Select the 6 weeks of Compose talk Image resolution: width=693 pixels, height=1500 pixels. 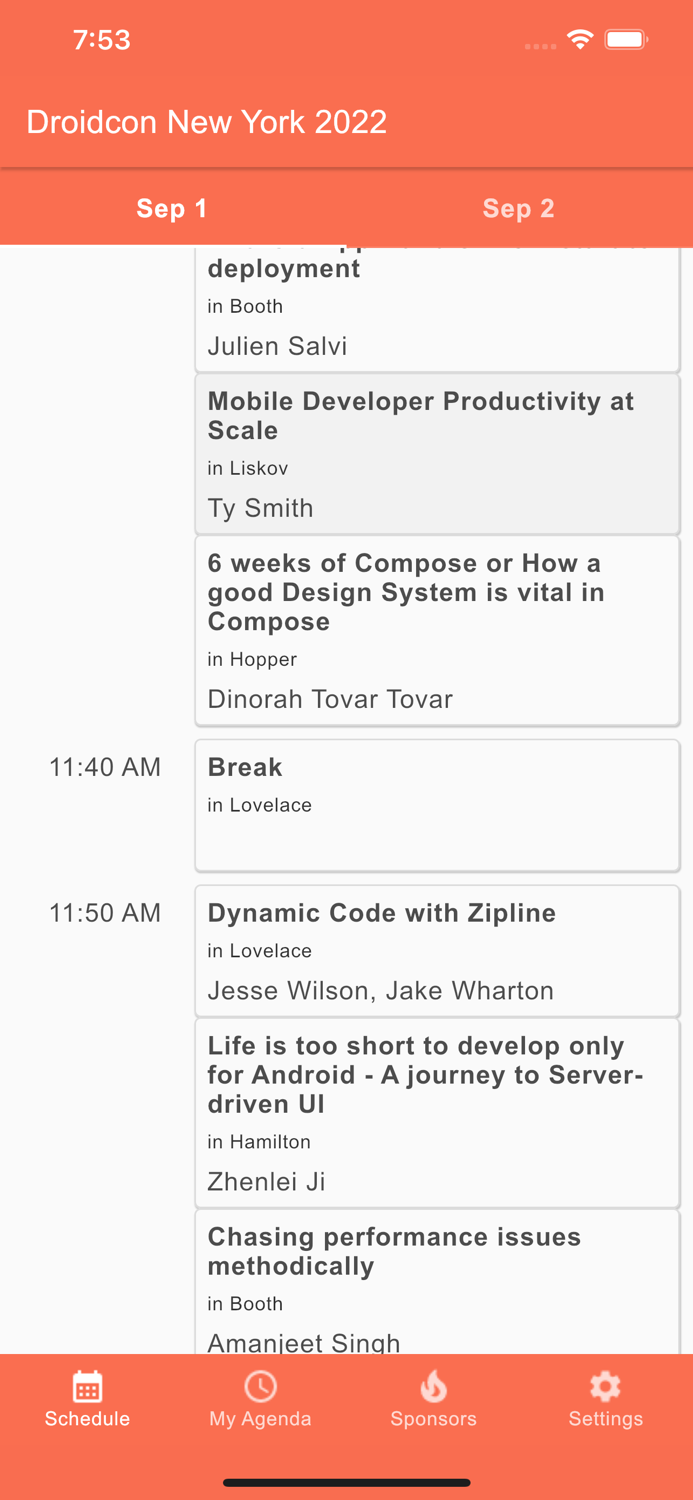click(437, 630)
